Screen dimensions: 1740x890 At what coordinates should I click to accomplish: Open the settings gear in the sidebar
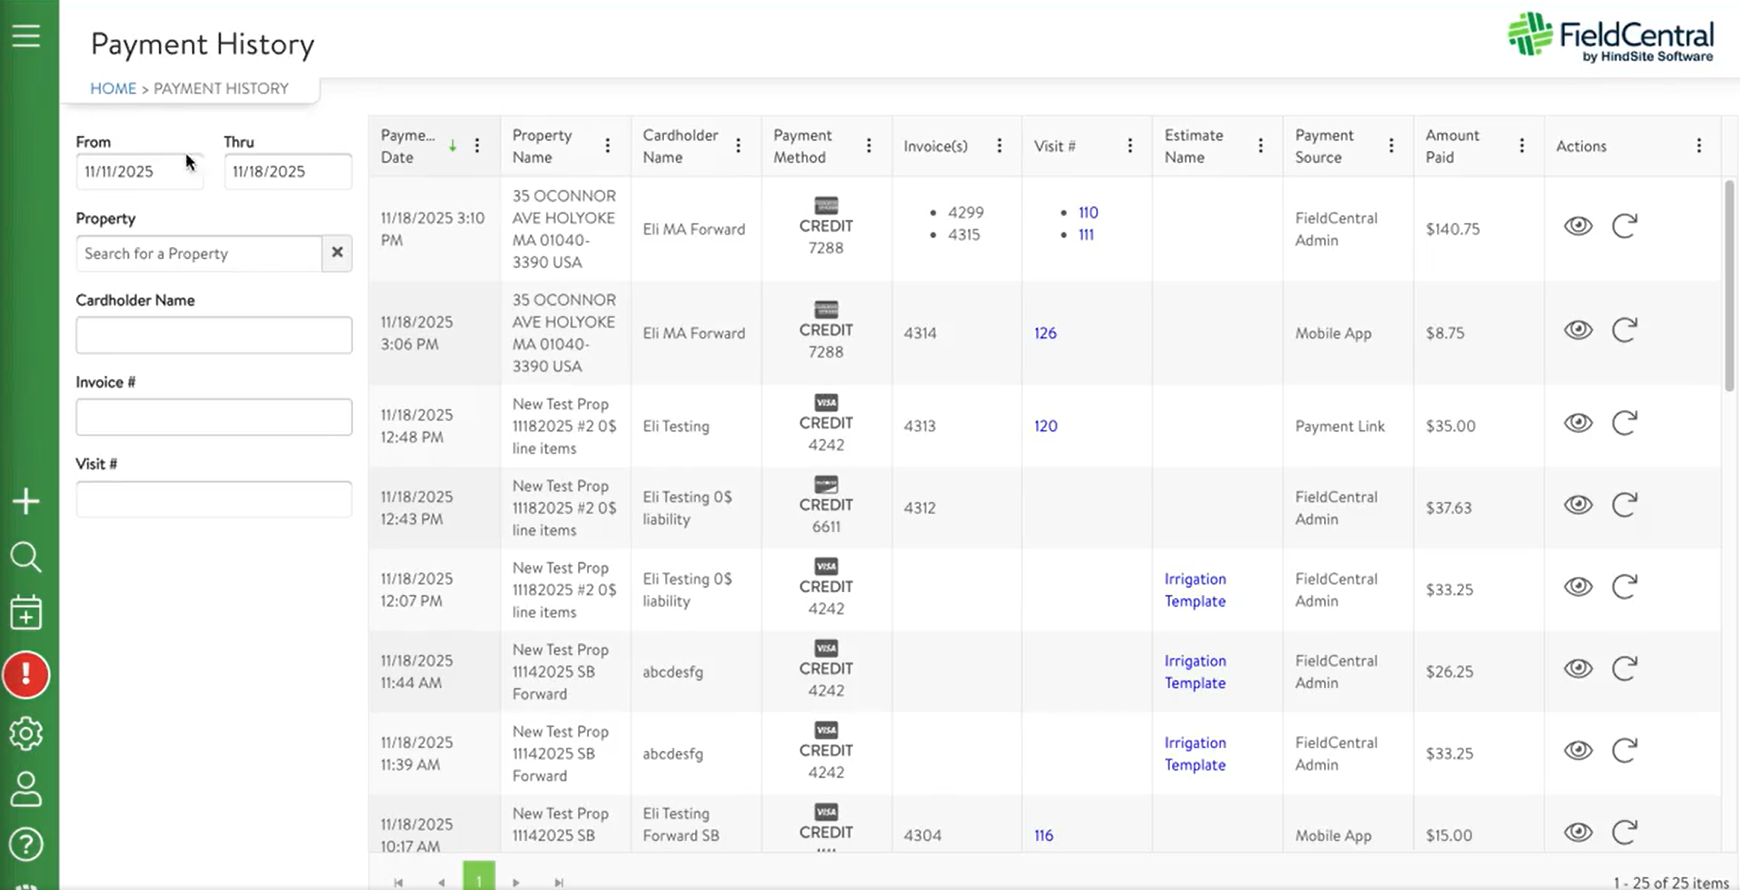point(26,734)
